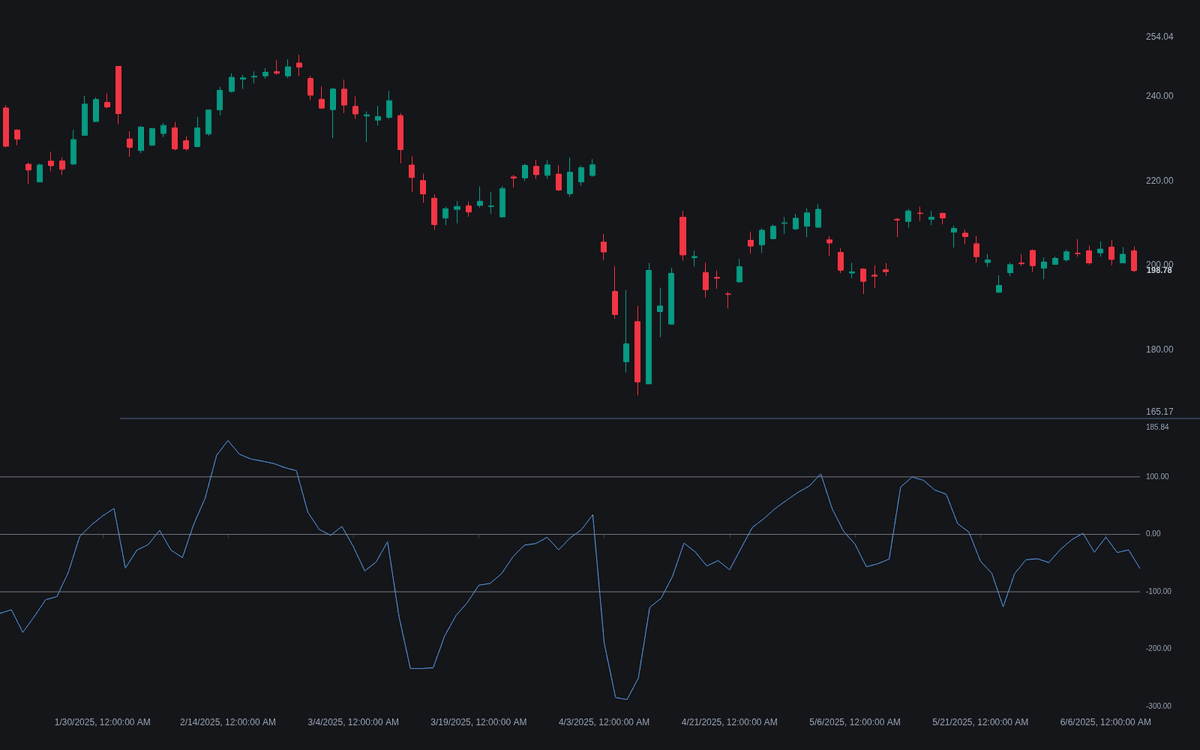This screenshot has width=1200, height=750.
Task: Click the 3/19/2025 date label
Action: pyautogui.click(x=478, y=722)
